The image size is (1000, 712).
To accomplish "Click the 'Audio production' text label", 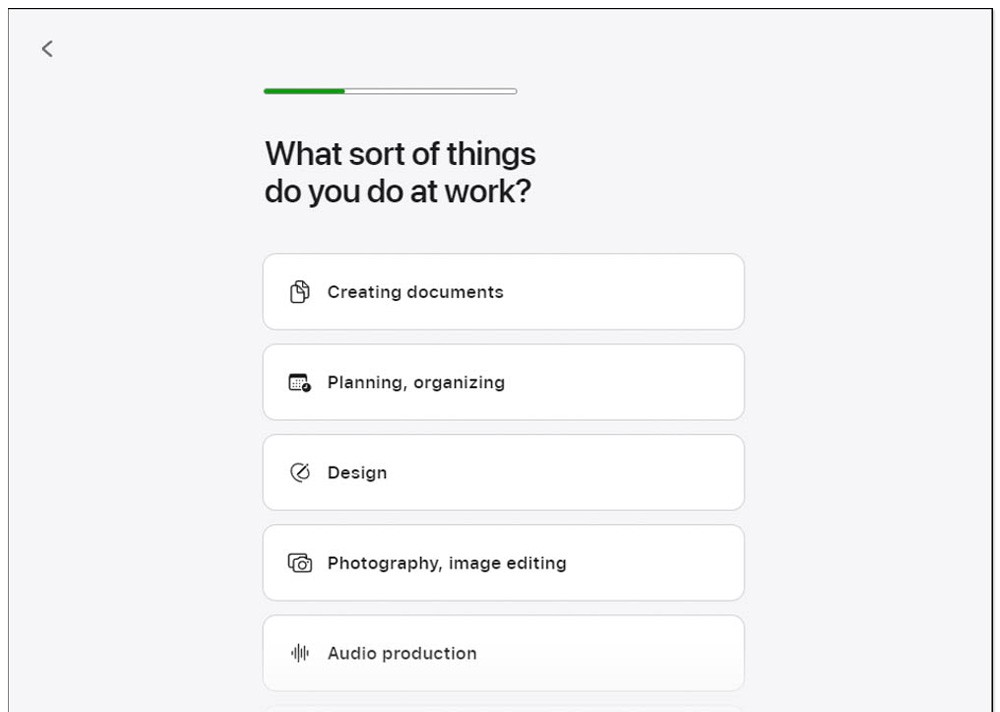I will pyautogui.click(x=402, y=653).
